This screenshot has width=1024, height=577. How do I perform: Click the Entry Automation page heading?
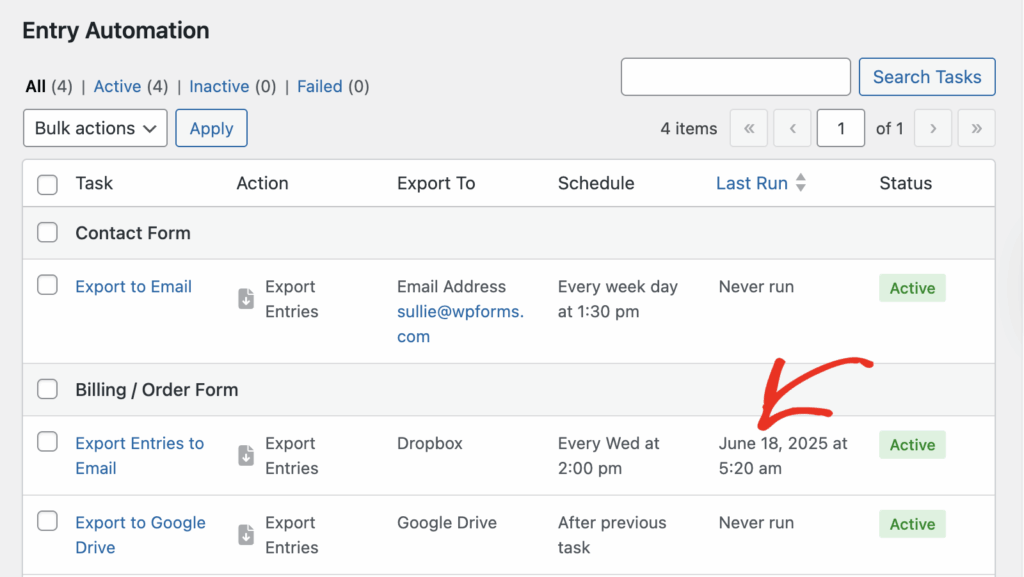point(116,31)
